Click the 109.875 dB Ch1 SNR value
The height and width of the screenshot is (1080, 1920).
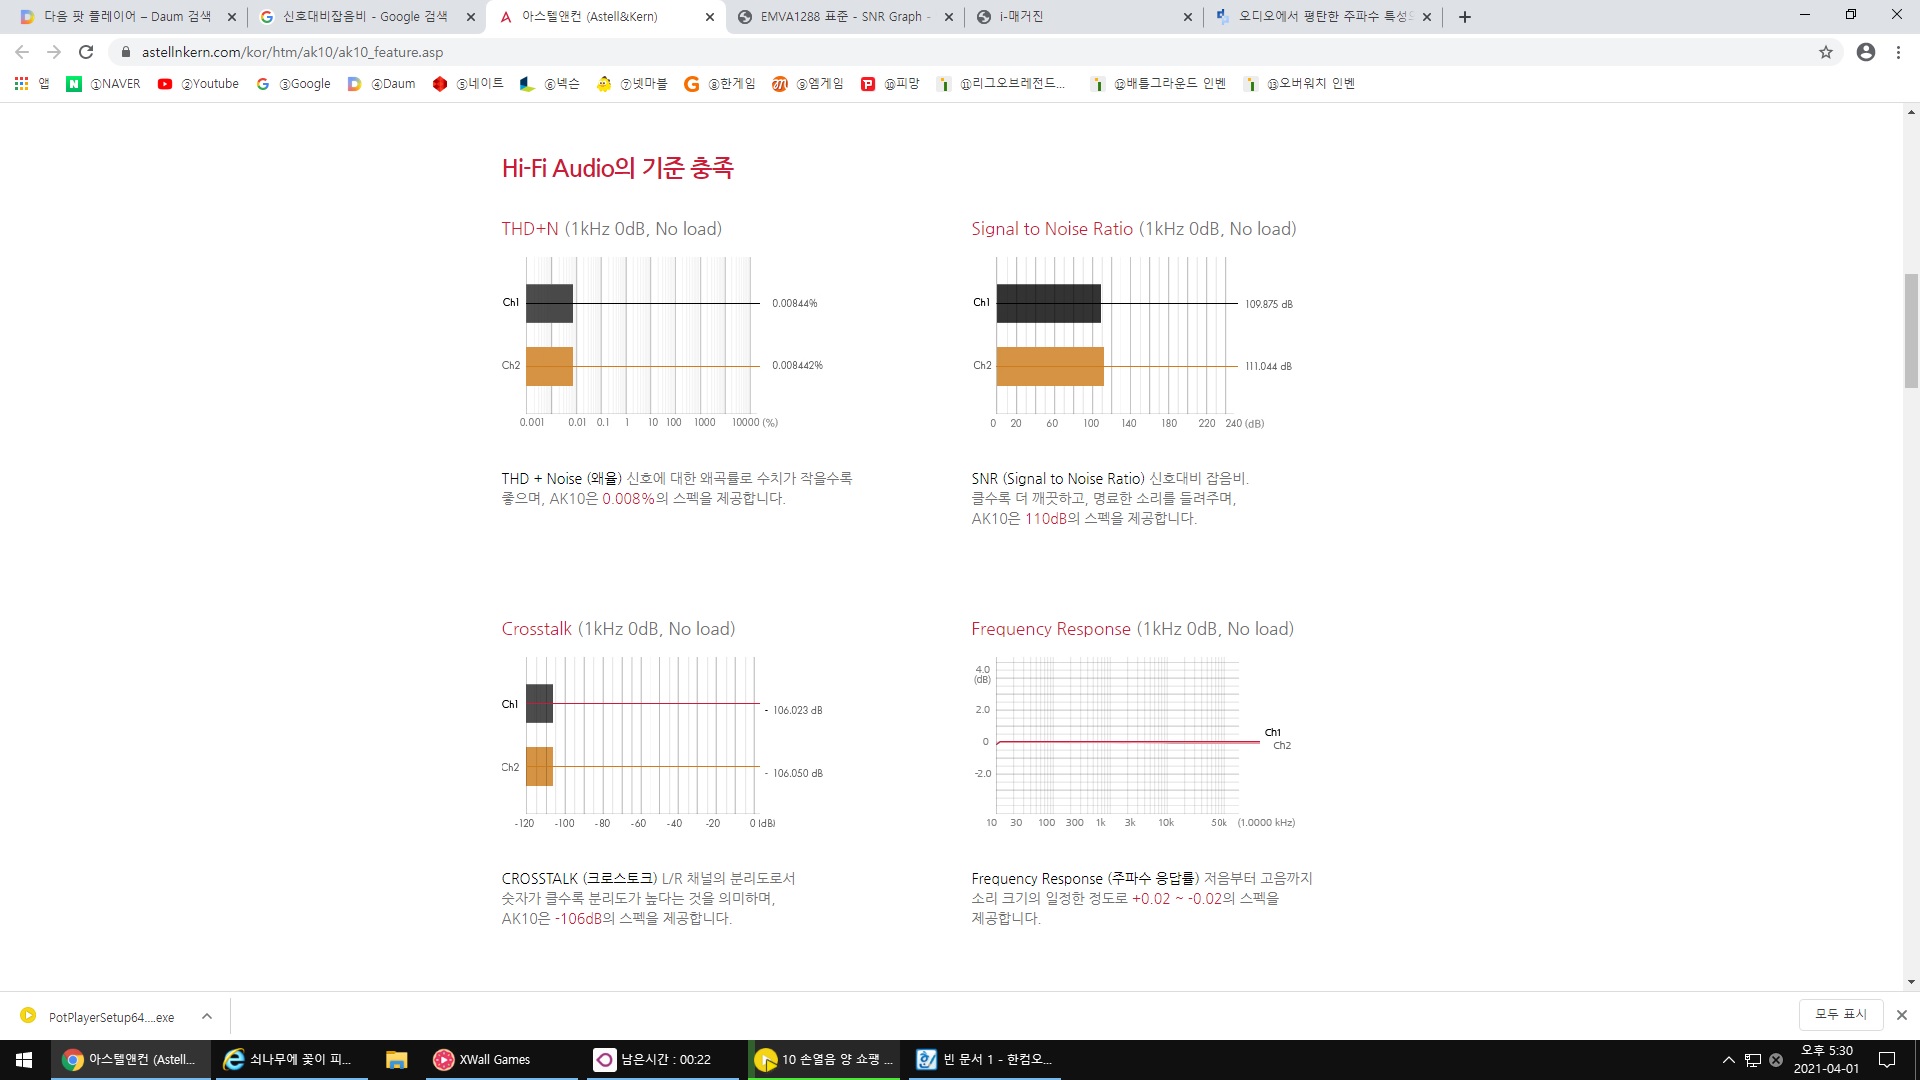(1268, 304)
